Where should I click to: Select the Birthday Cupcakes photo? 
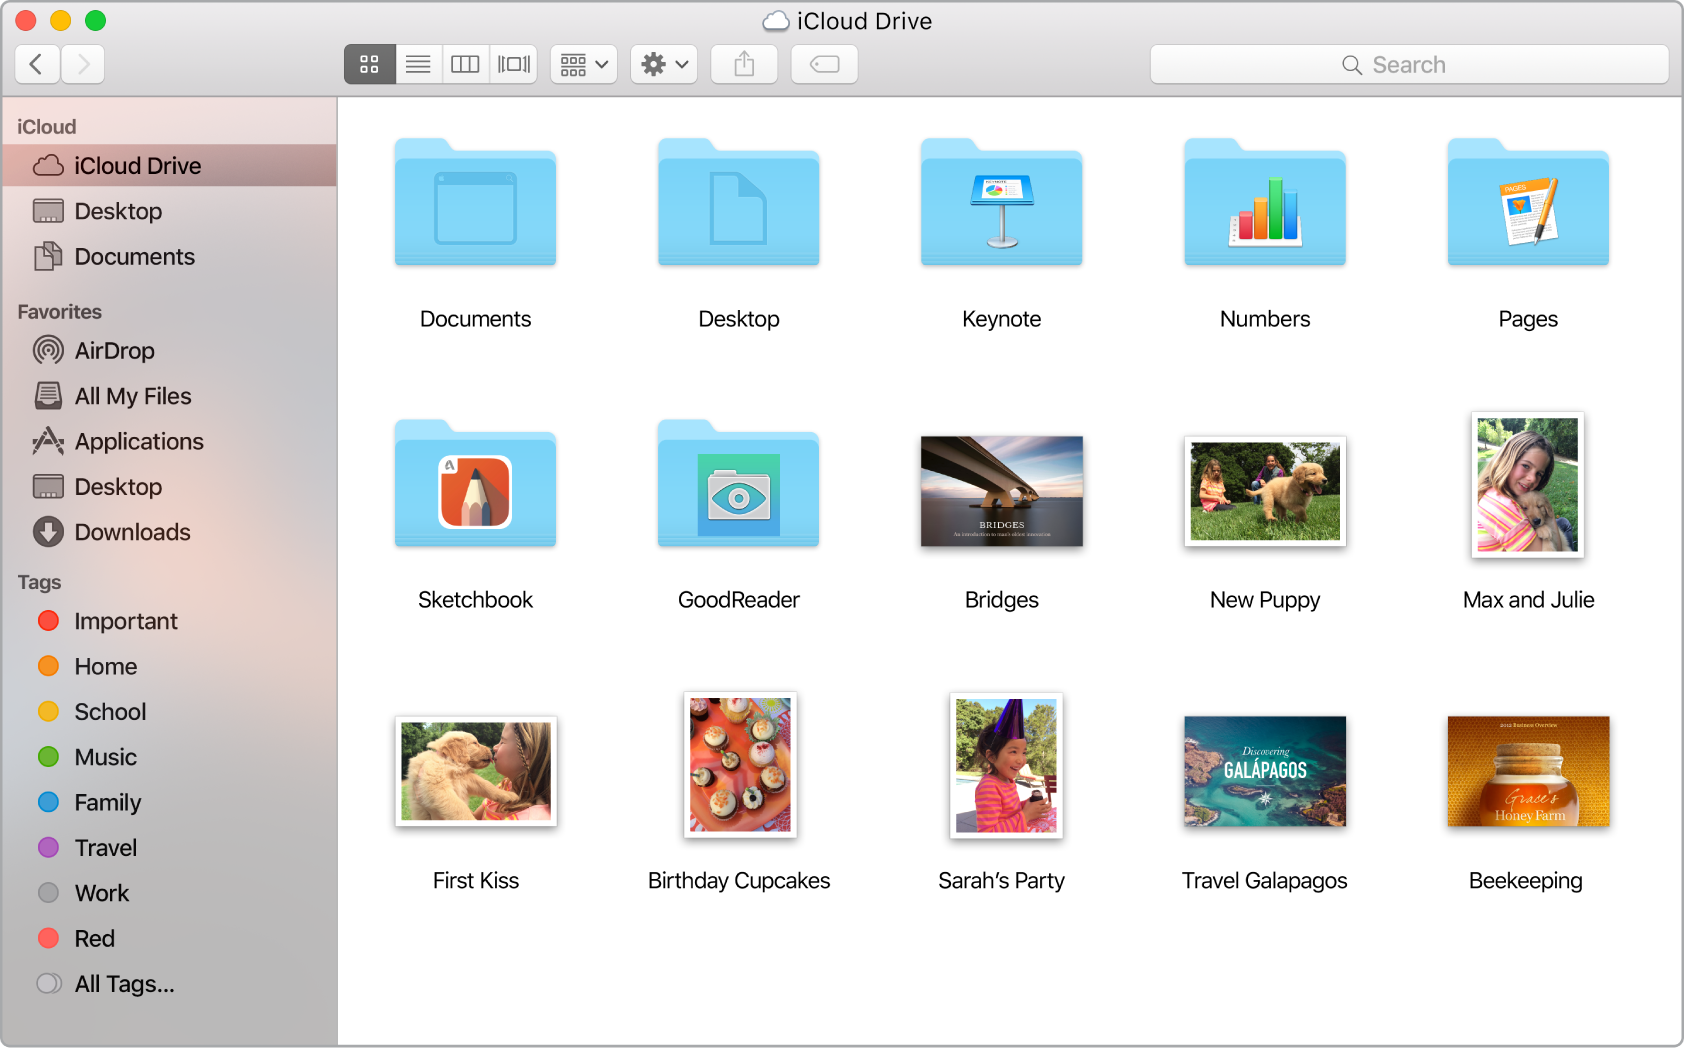coord(740,765)
